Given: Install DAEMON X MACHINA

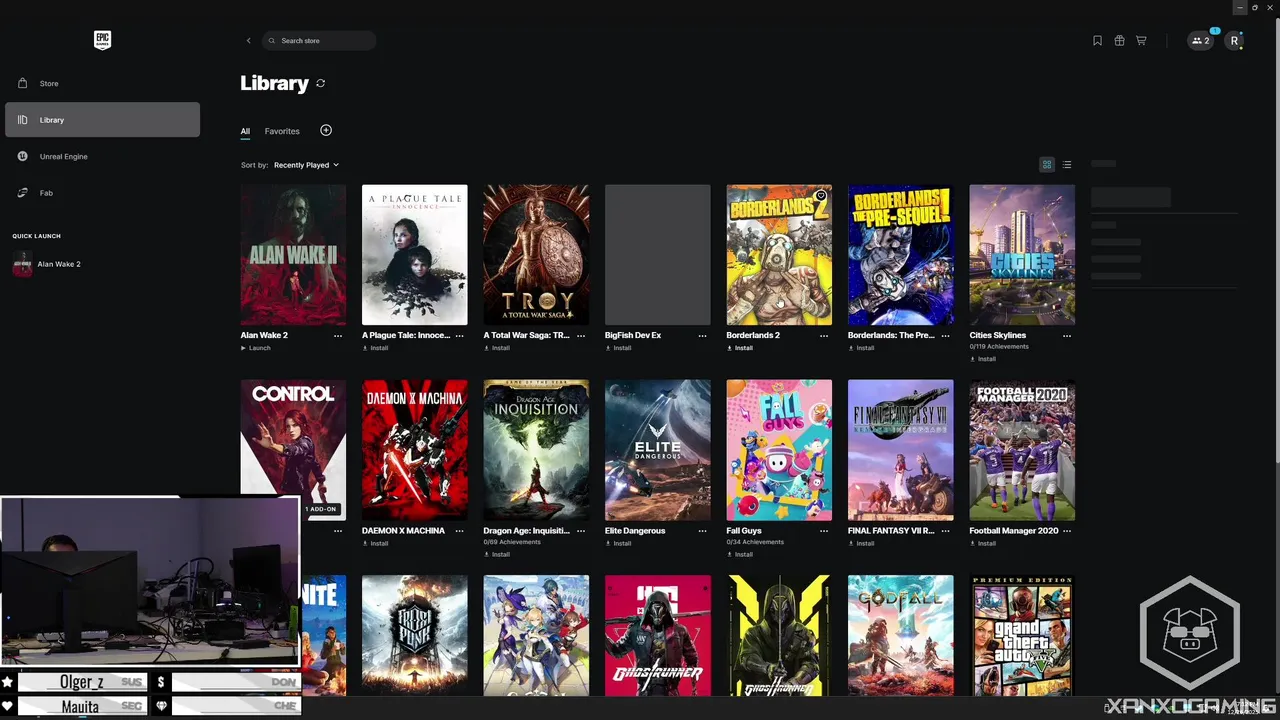Looking at the screenshot, I should (x=375, y=543).
